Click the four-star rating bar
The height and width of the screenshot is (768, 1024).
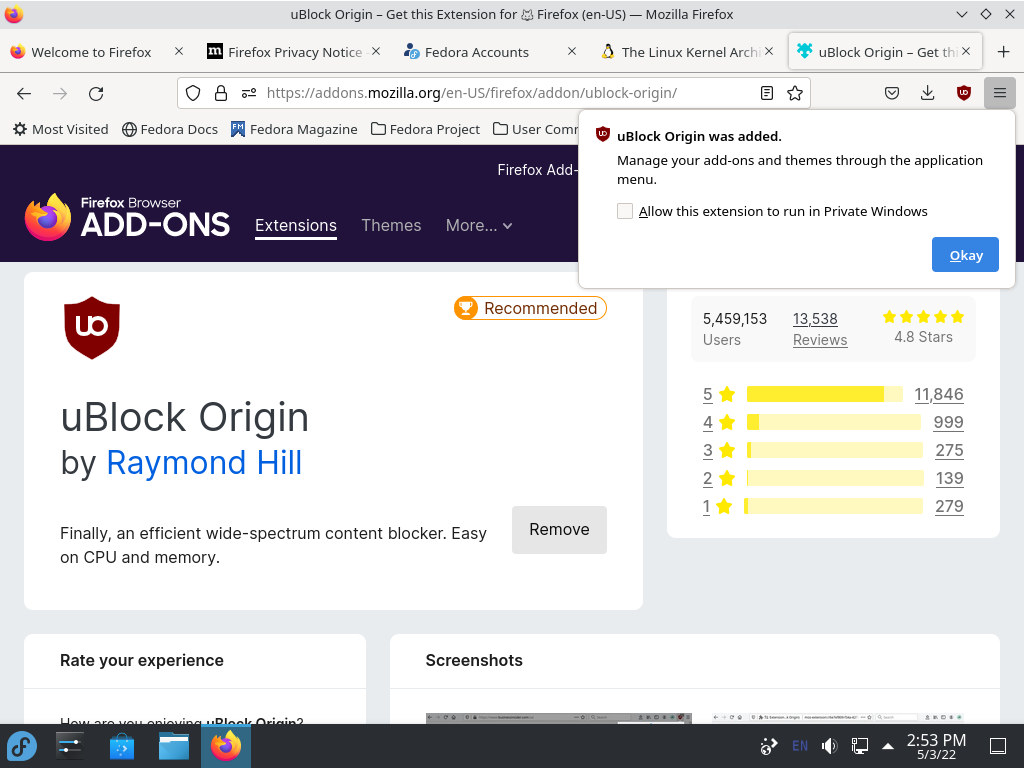tap(833, 422)
